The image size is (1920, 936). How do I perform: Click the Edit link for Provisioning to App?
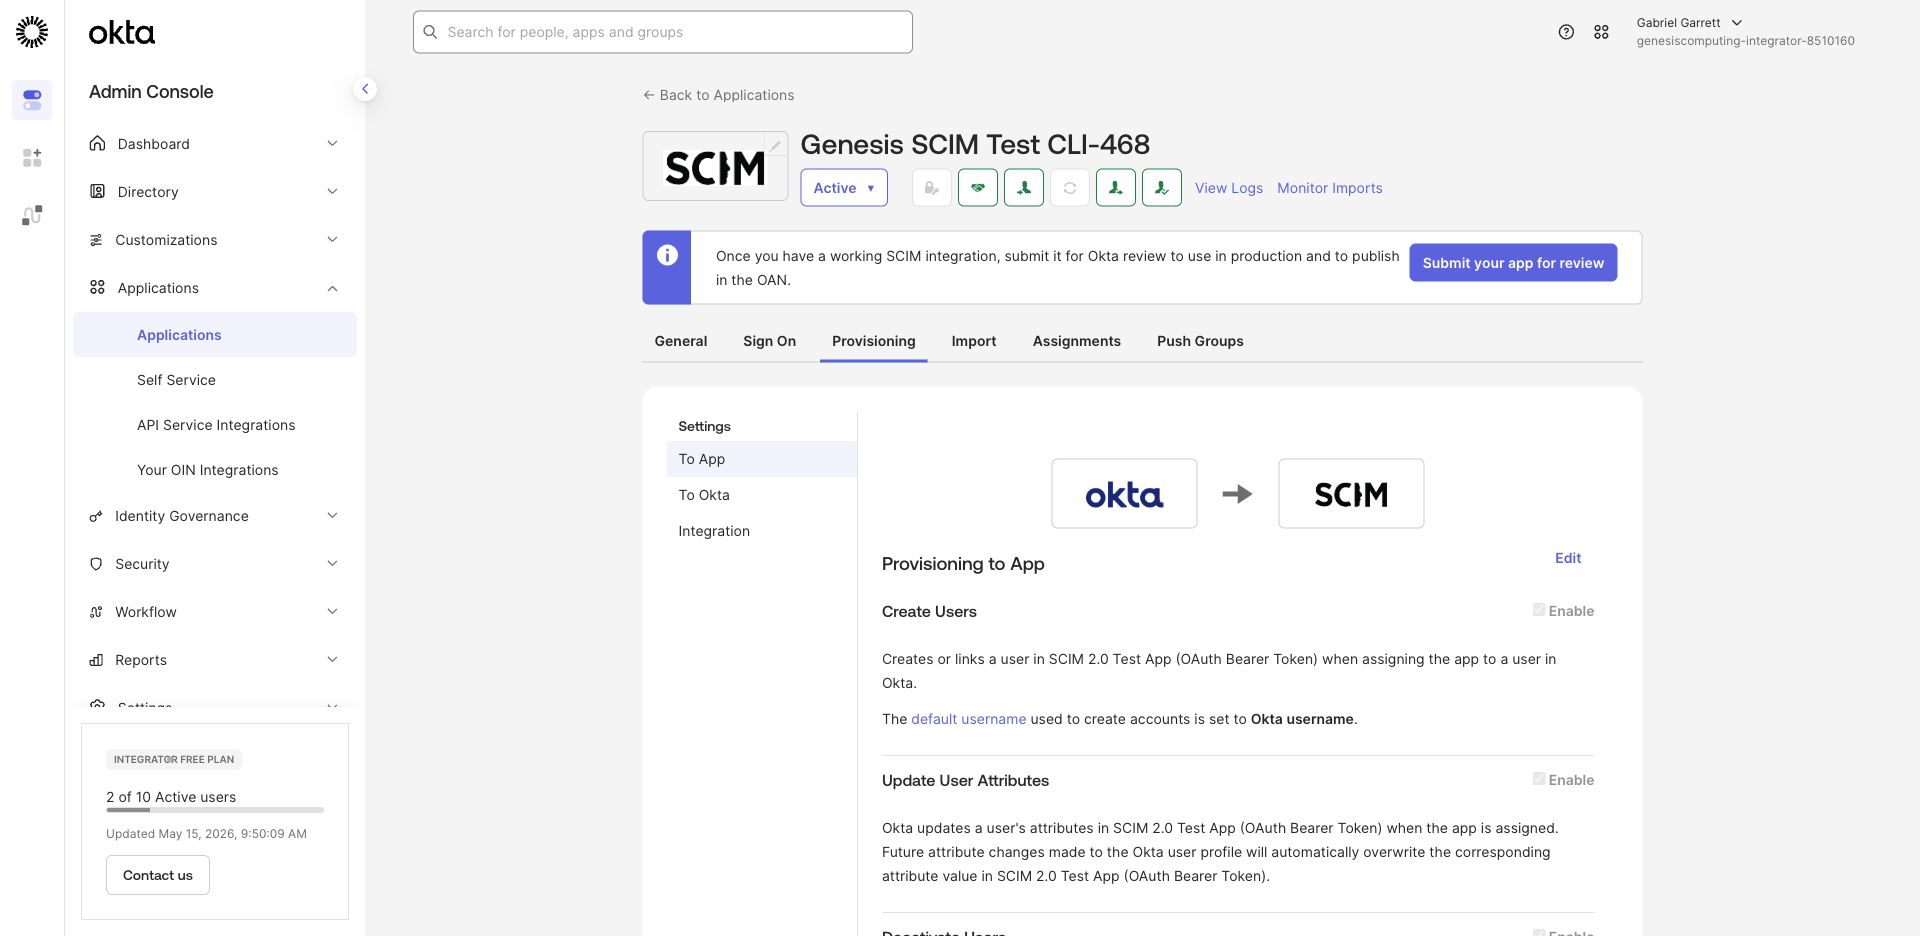coord(1568,558)
